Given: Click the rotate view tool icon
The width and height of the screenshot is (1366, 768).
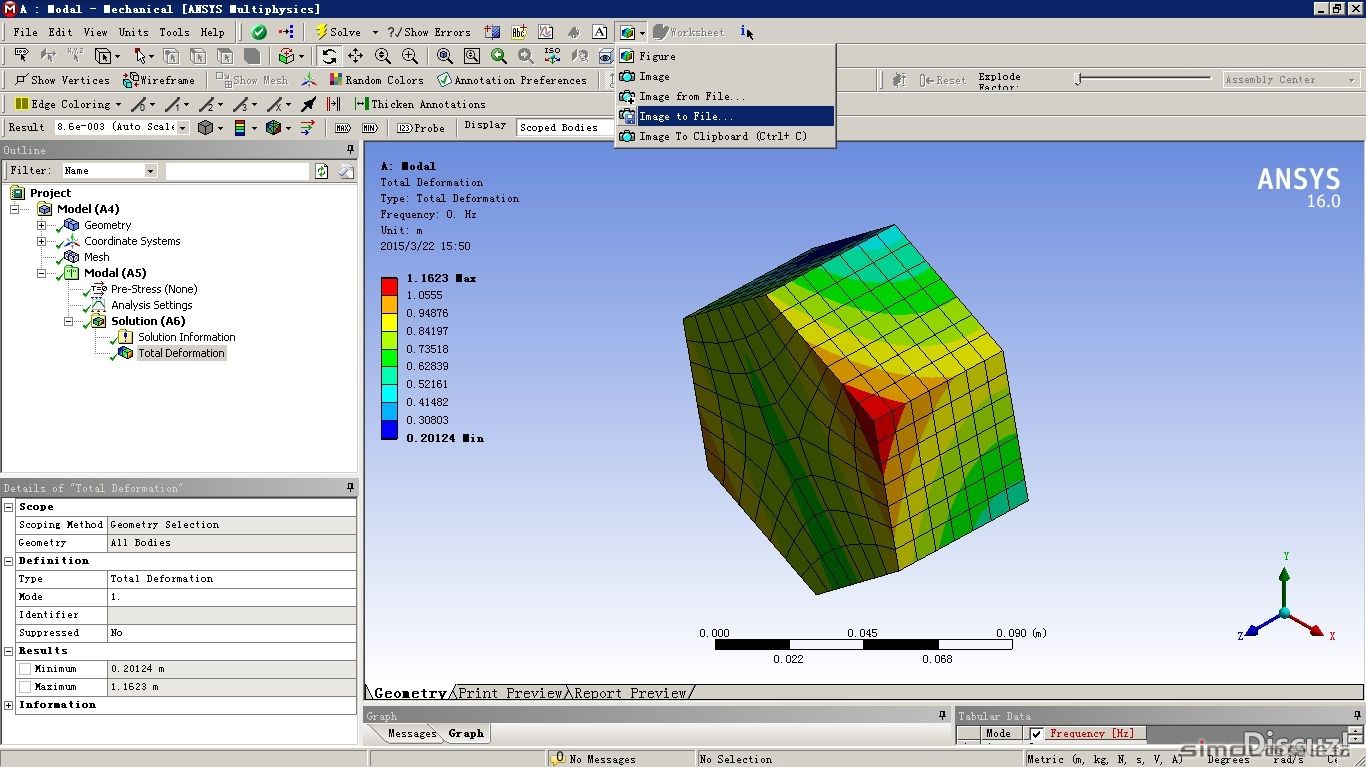Looking at the screenshot, I should click(x=329, y=56).
